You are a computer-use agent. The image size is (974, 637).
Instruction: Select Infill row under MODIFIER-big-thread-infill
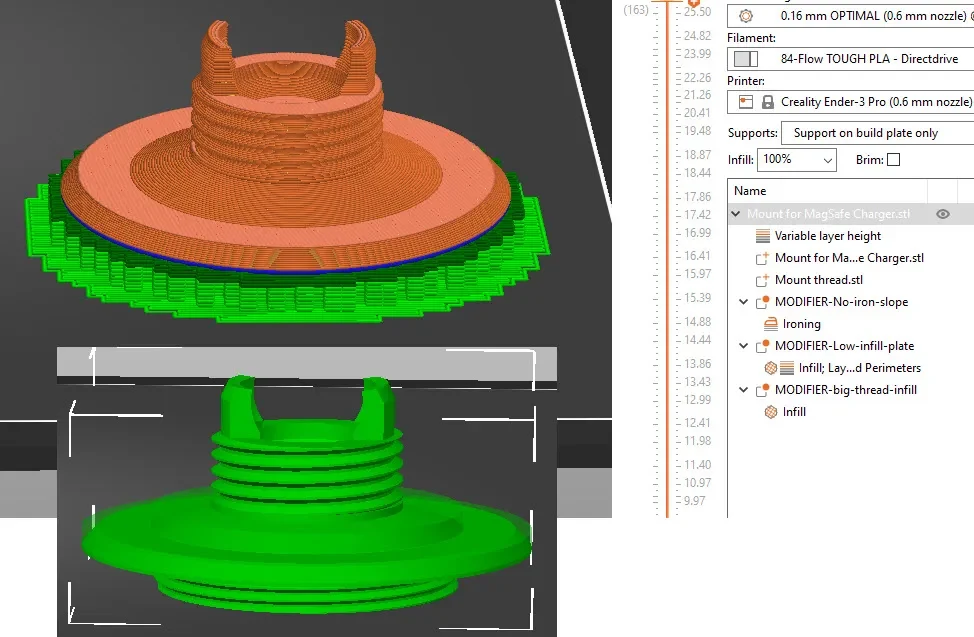click(850, 412)
